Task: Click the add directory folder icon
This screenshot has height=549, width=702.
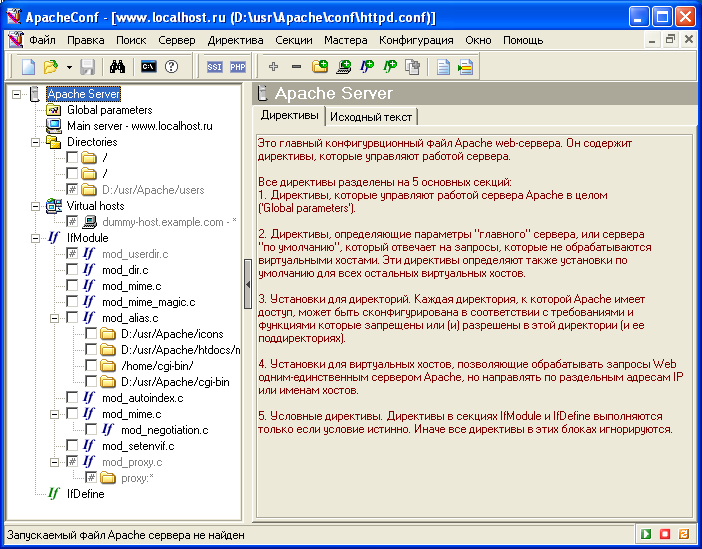Action: pos(320,67)
